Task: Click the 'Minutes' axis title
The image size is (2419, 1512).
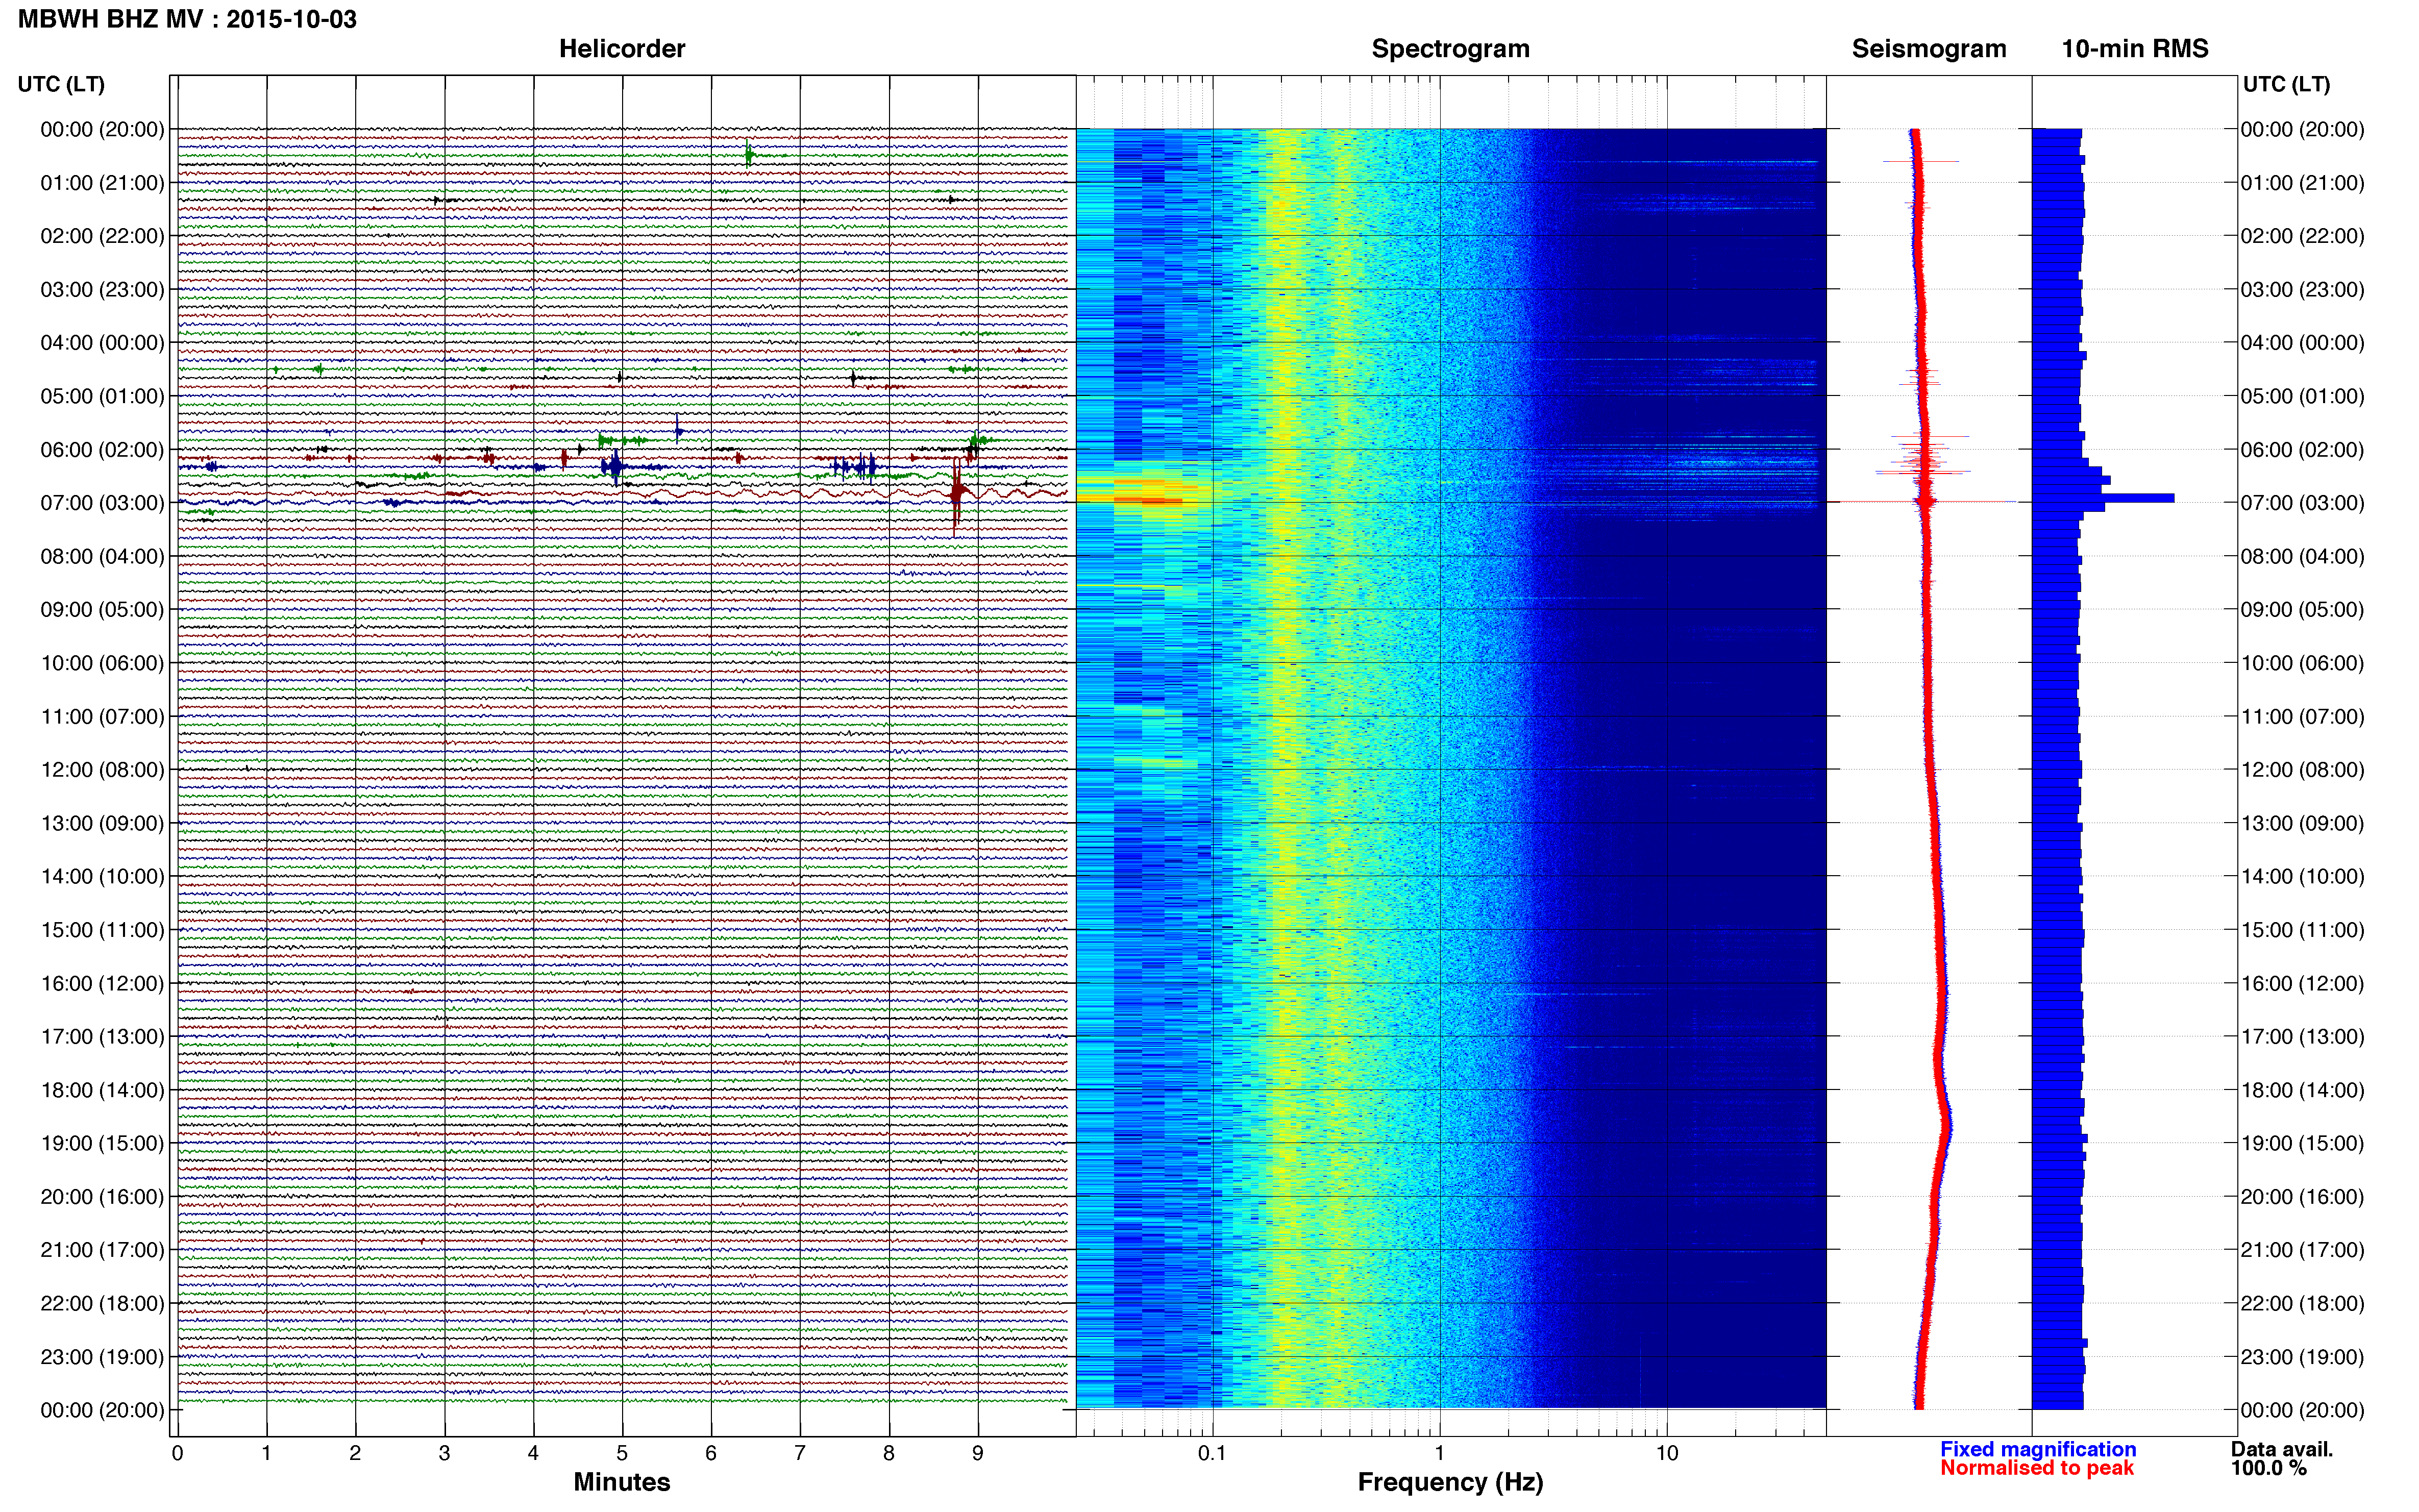Action: point(622,1482)
